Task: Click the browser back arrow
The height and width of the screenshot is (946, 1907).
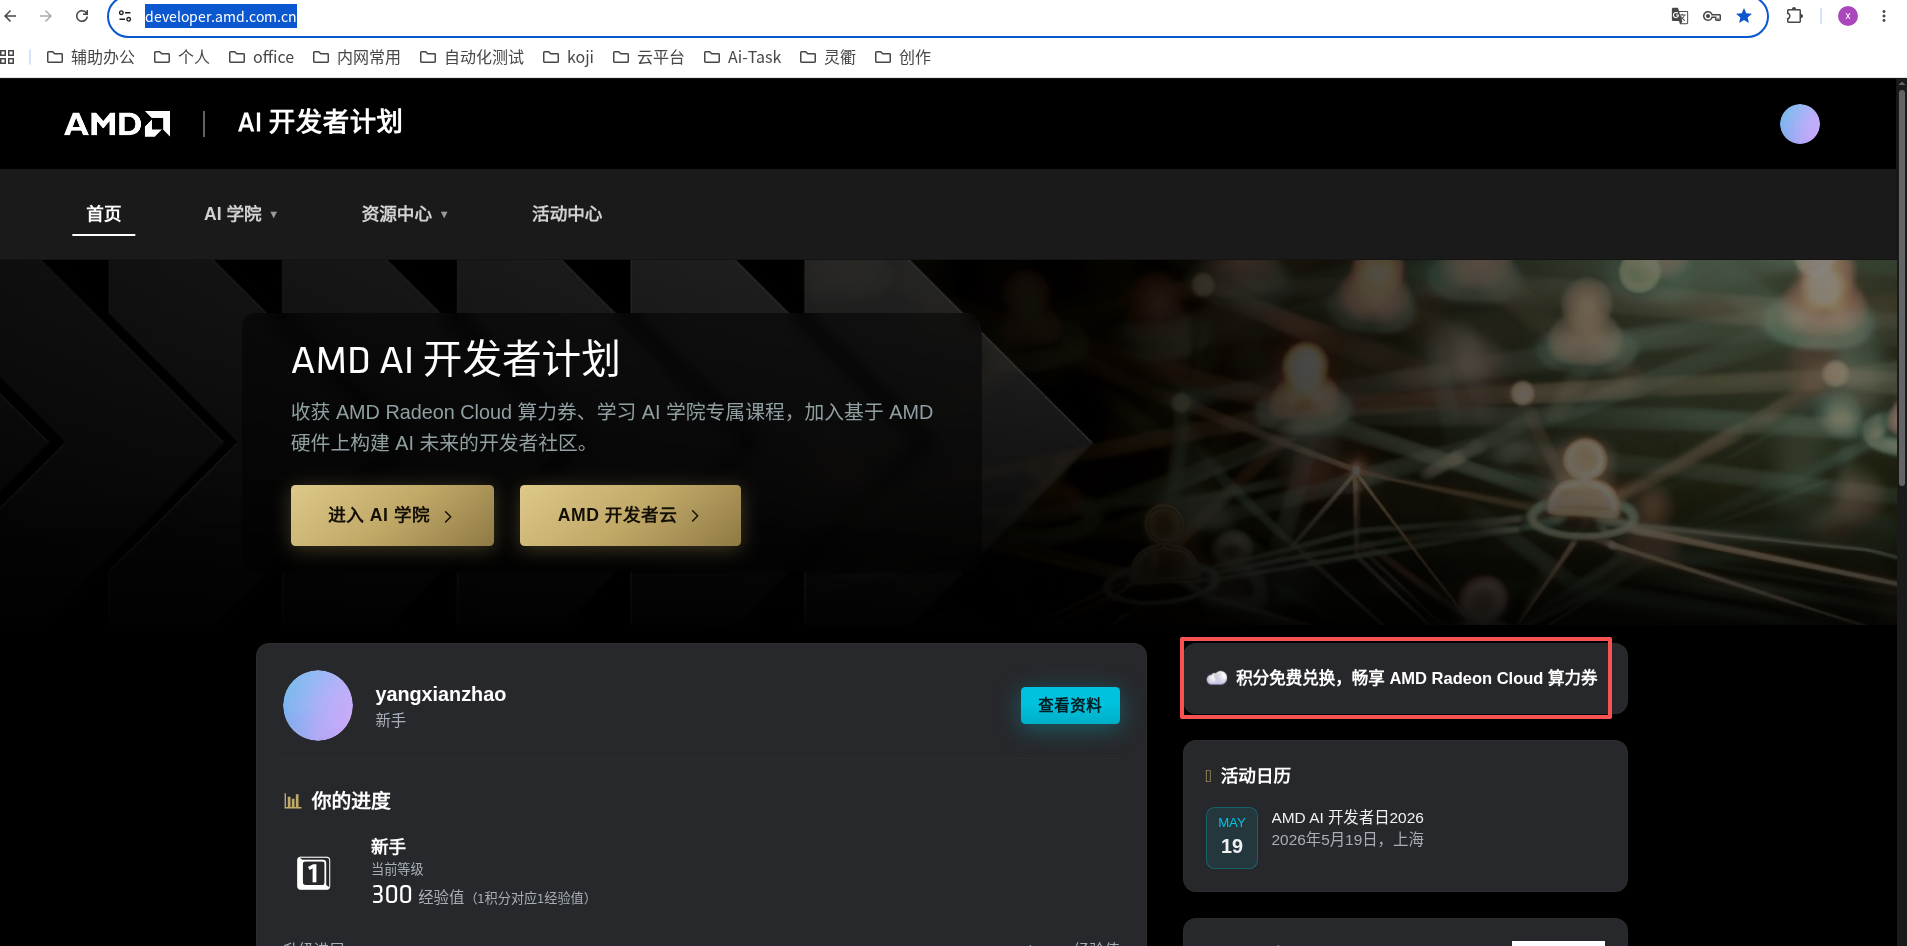Action: pyautogui.click(x=11, y=16)
